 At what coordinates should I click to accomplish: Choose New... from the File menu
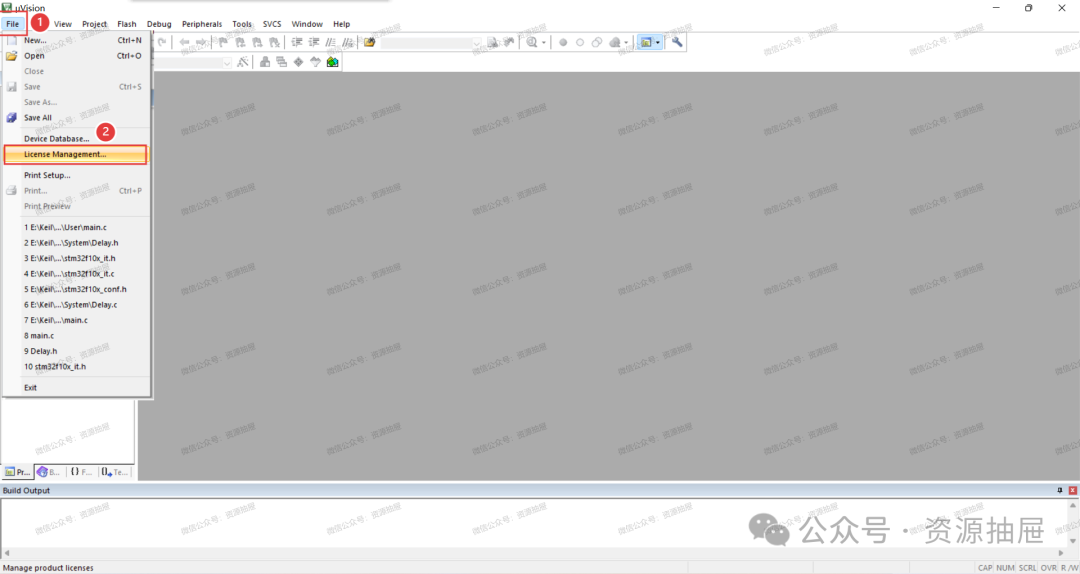(76, 41)
